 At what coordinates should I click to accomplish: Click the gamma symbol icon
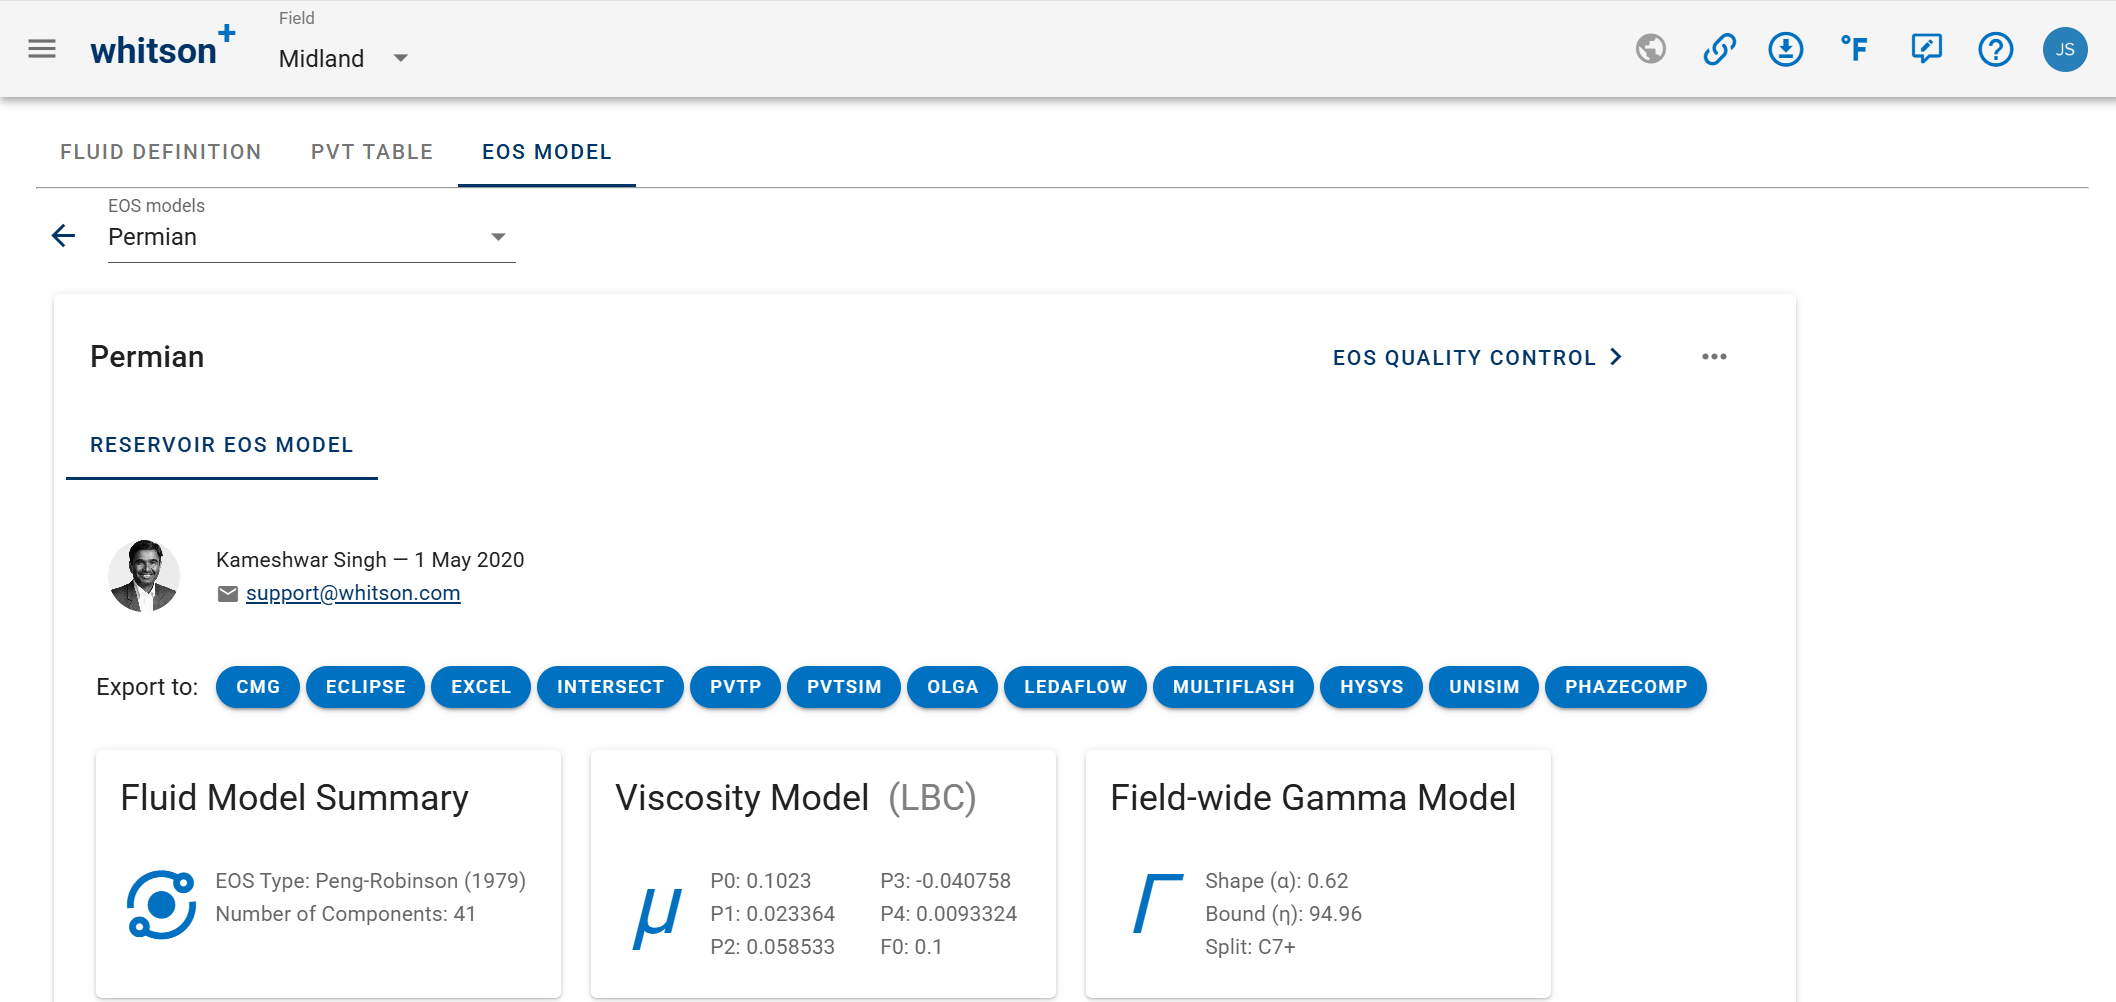(1157, 903)
